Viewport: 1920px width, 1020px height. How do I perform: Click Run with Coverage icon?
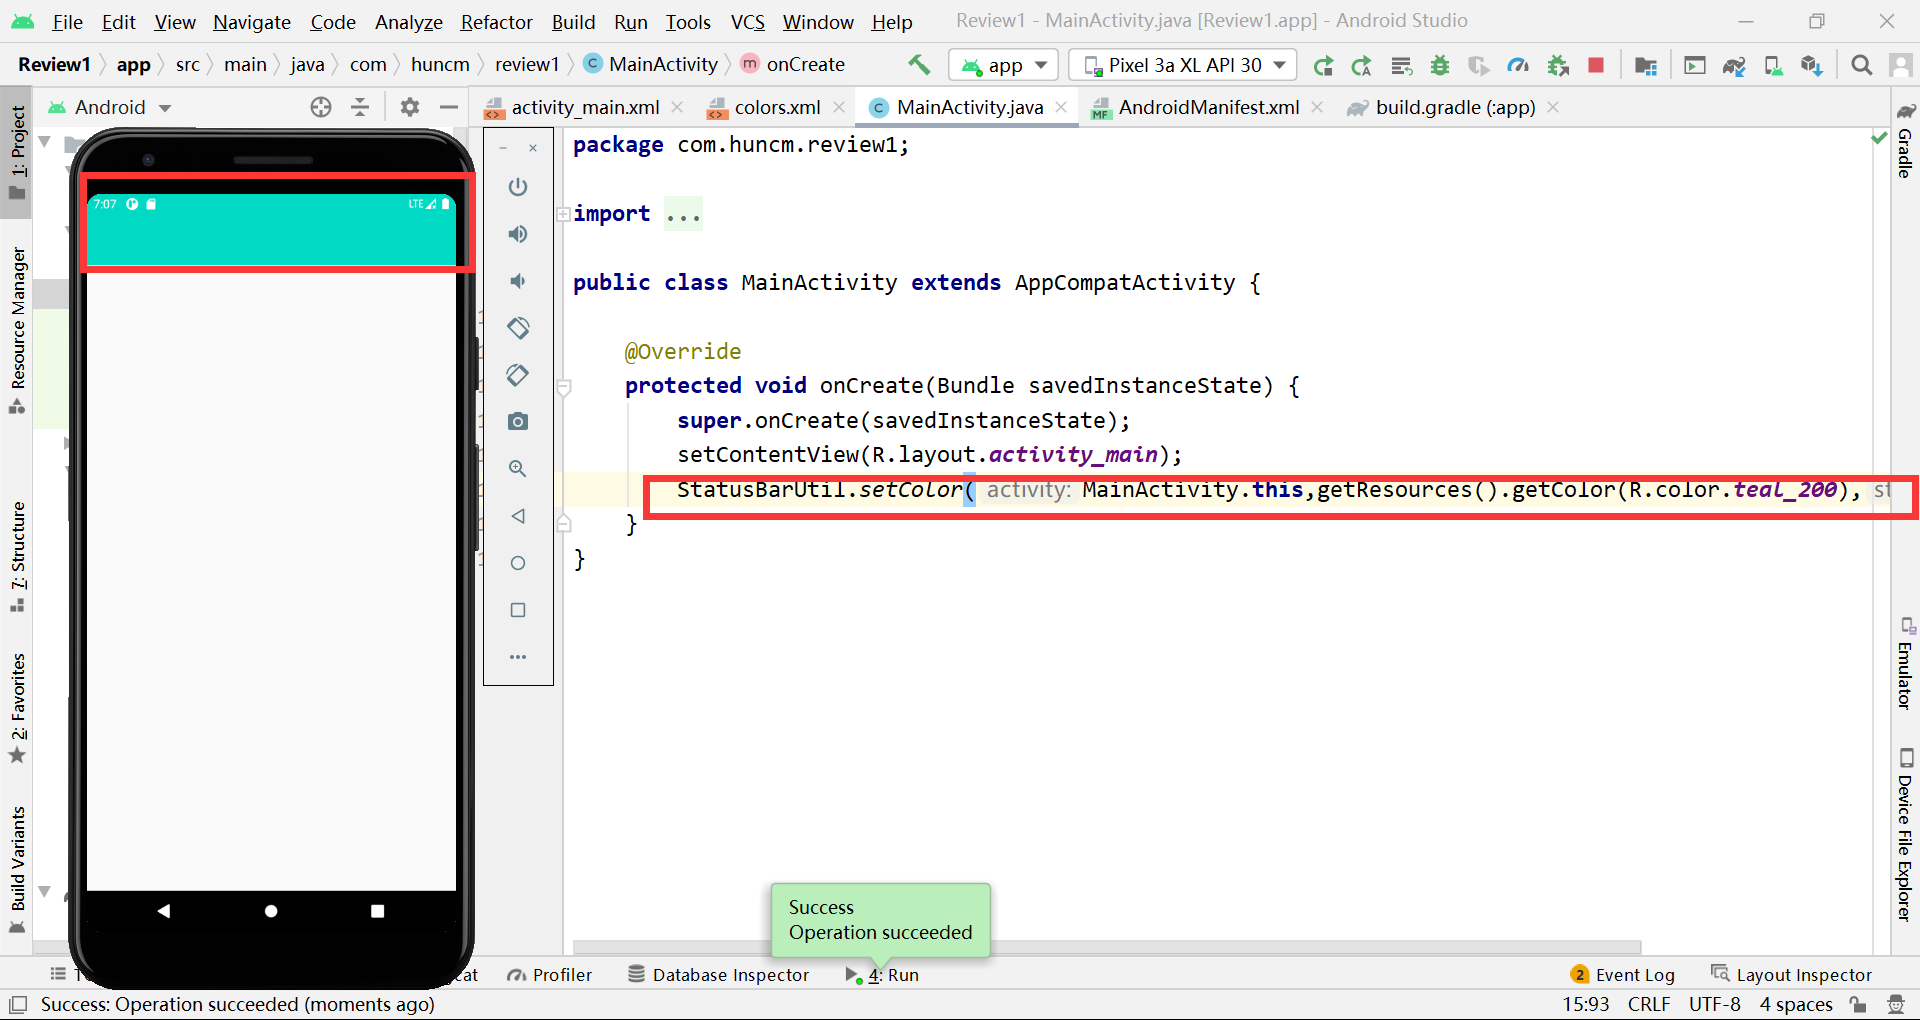click(x=1479, y=66)
